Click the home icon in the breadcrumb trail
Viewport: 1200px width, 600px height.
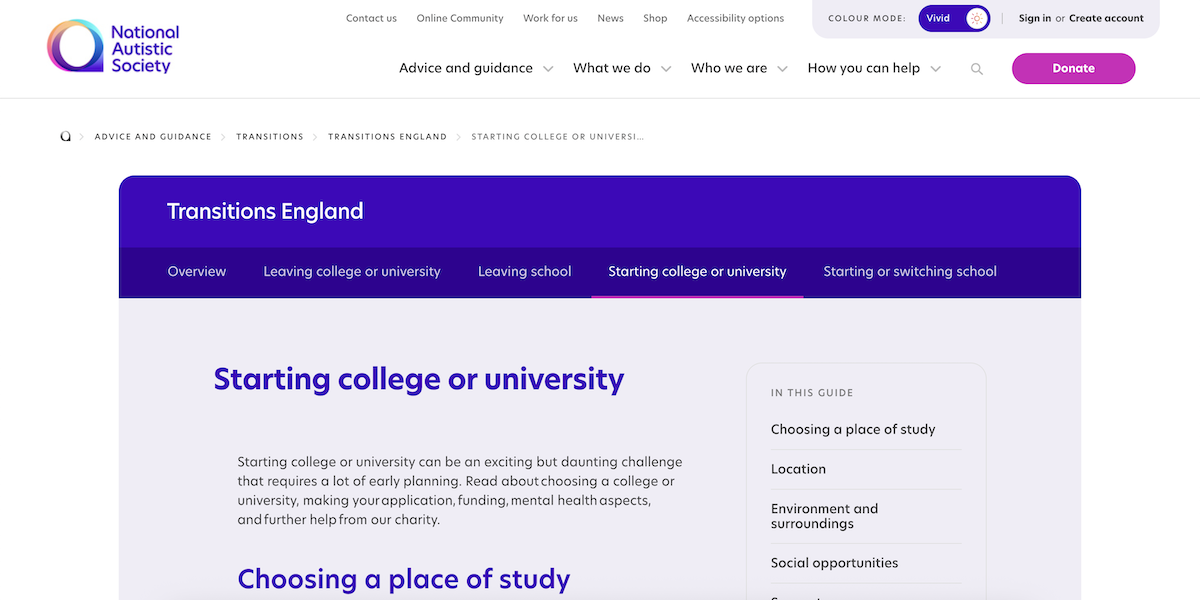(x=65, y=135)
